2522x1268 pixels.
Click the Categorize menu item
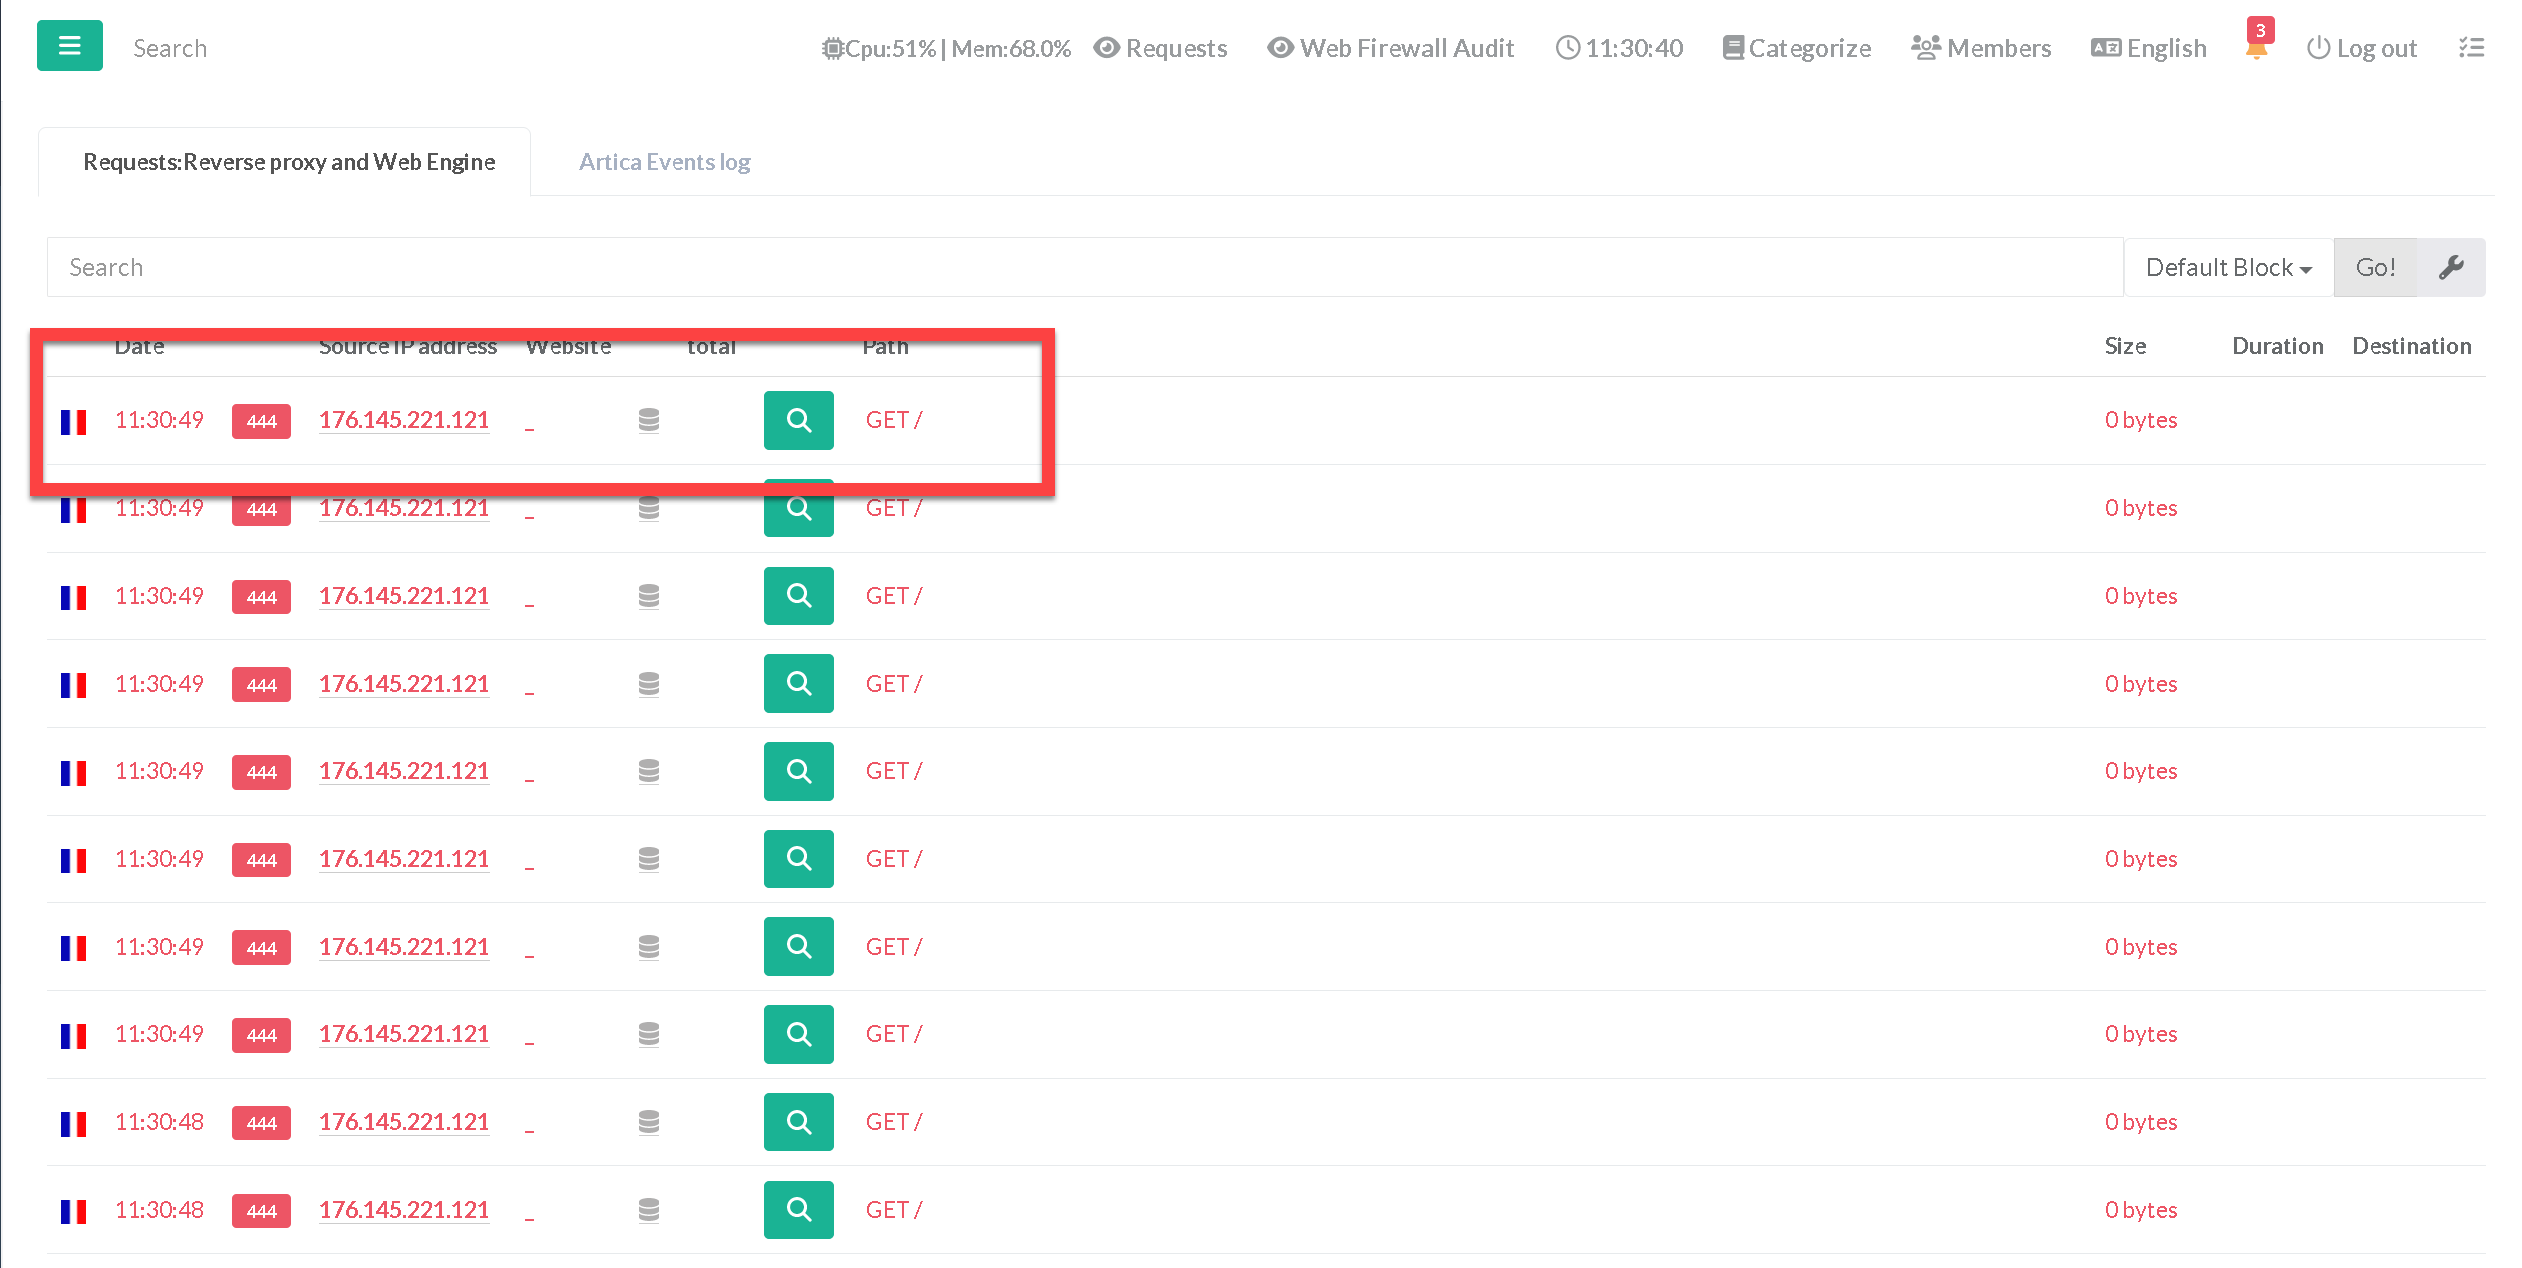(x=1796, y=48)
